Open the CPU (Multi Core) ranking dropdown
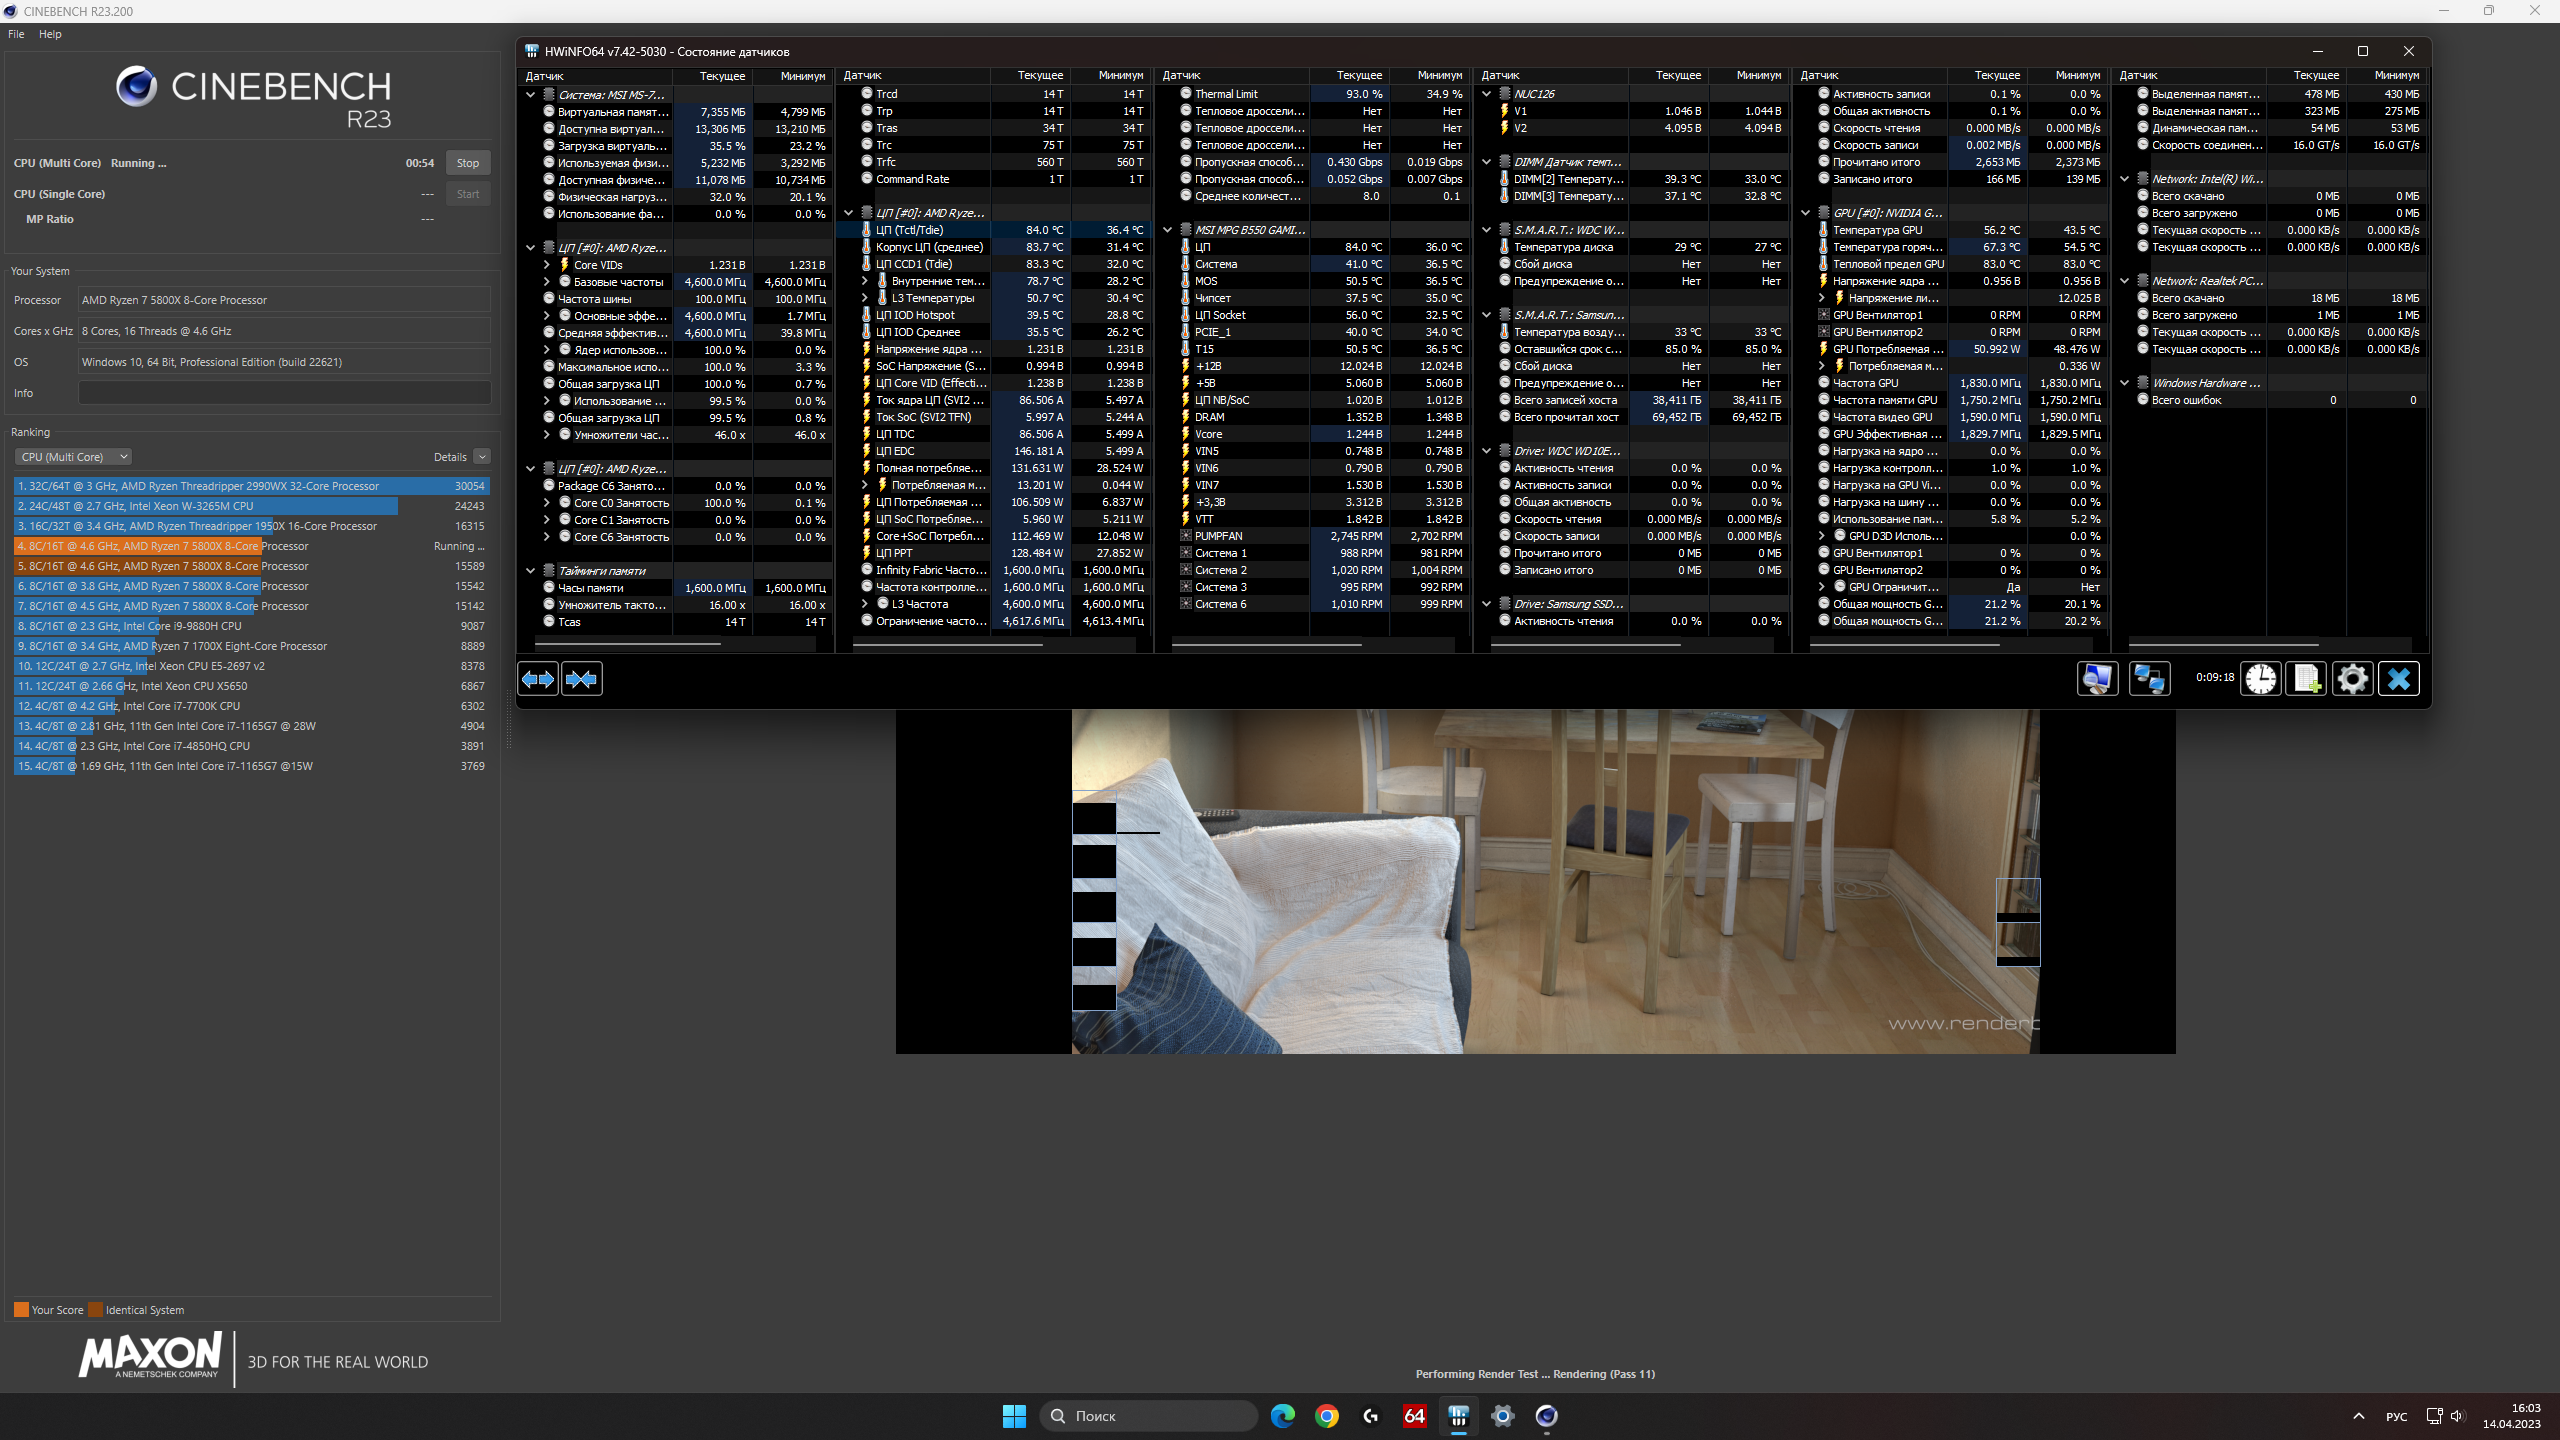The width and height of the screenshot is (2560, 1440). pyautogui.click(x=73, y=457)
